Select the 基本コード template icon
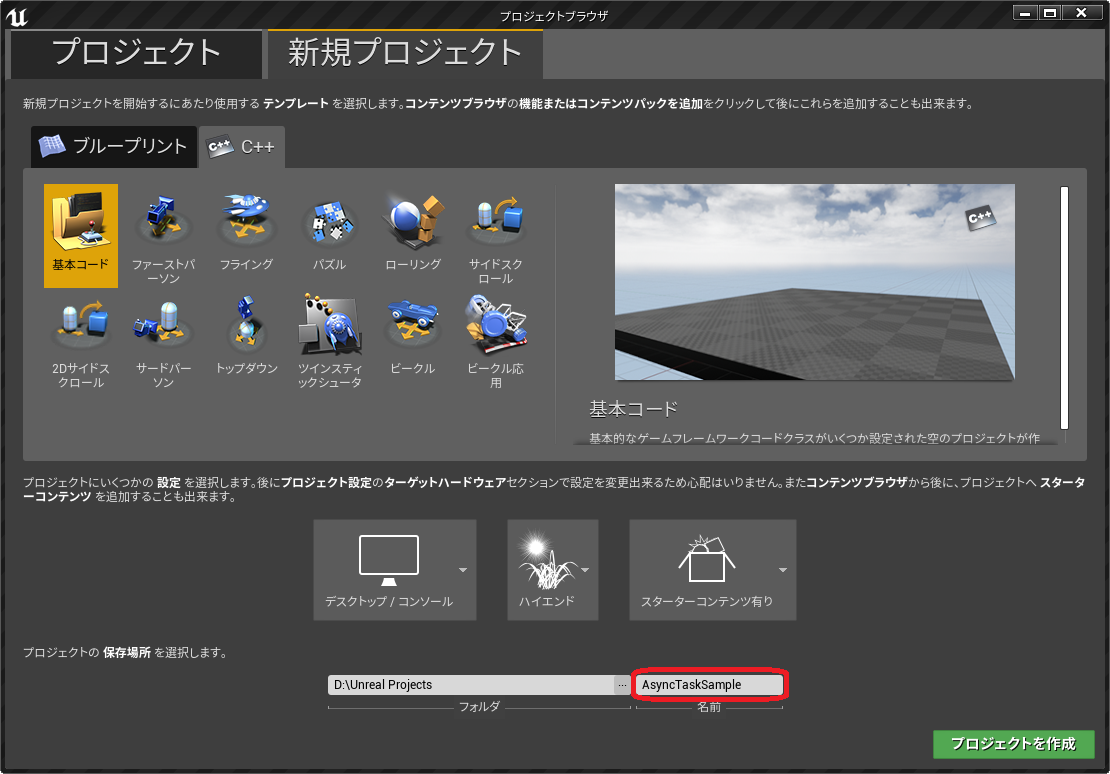 pos(81,236)
